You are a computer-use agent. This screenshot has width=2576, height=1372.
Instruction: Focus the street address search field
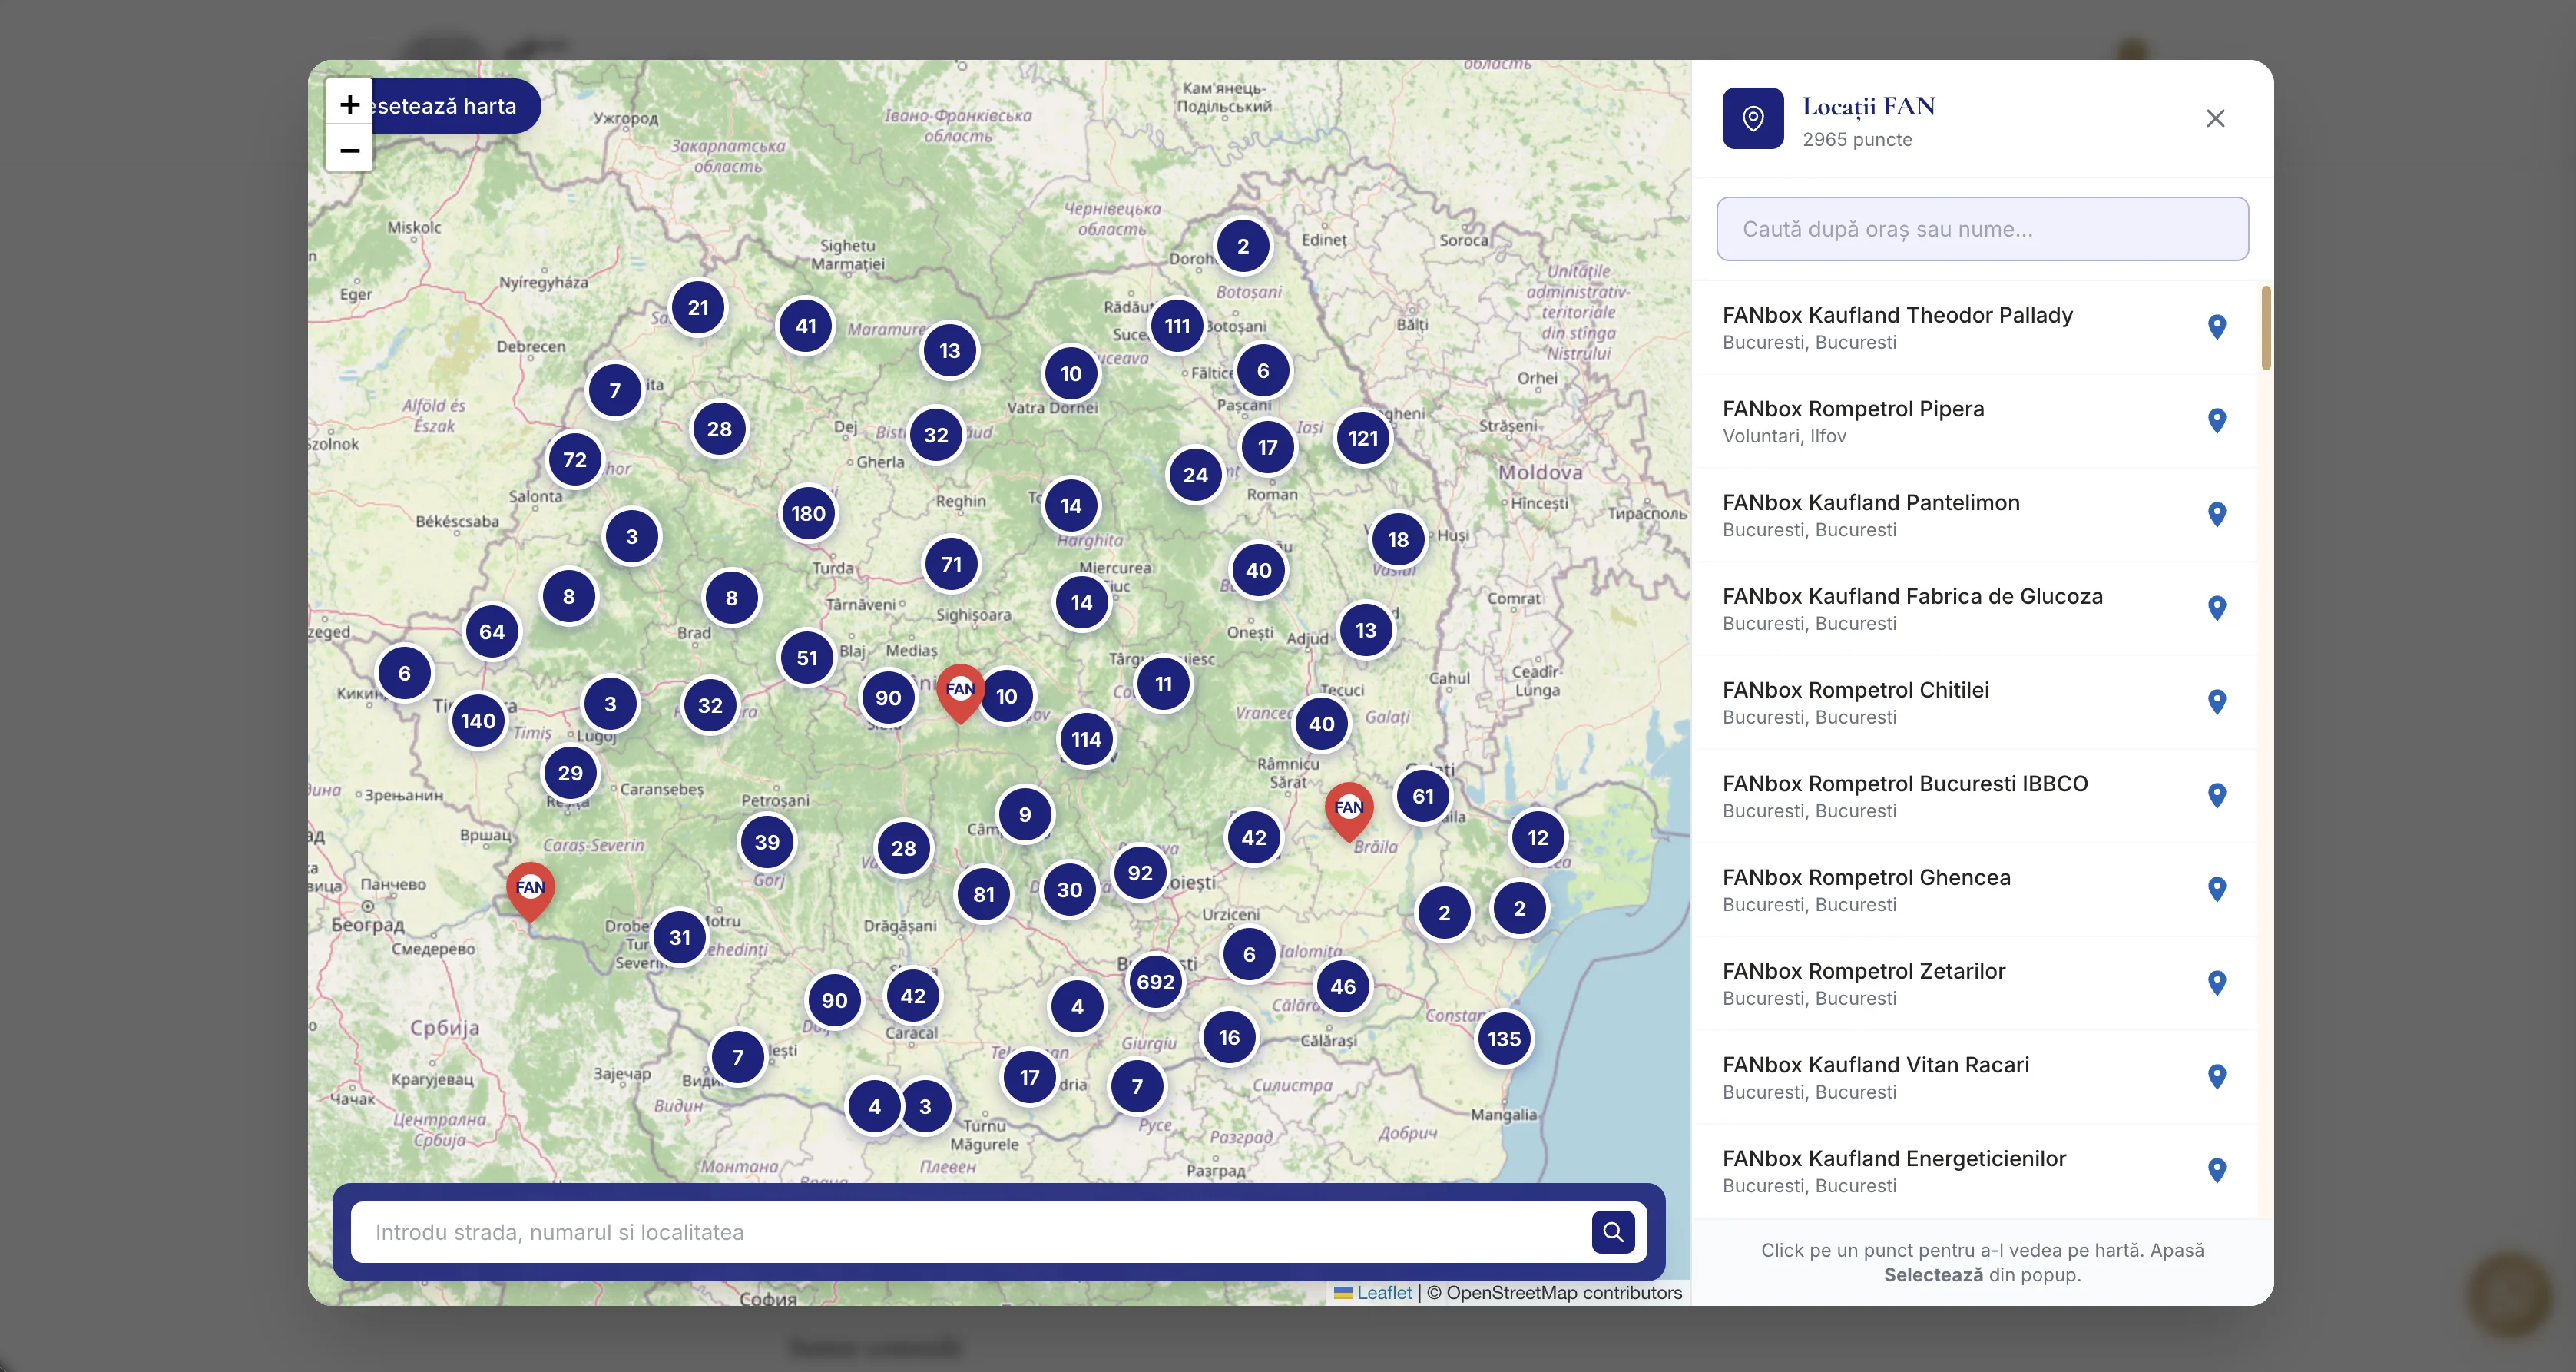(970, 1232)
